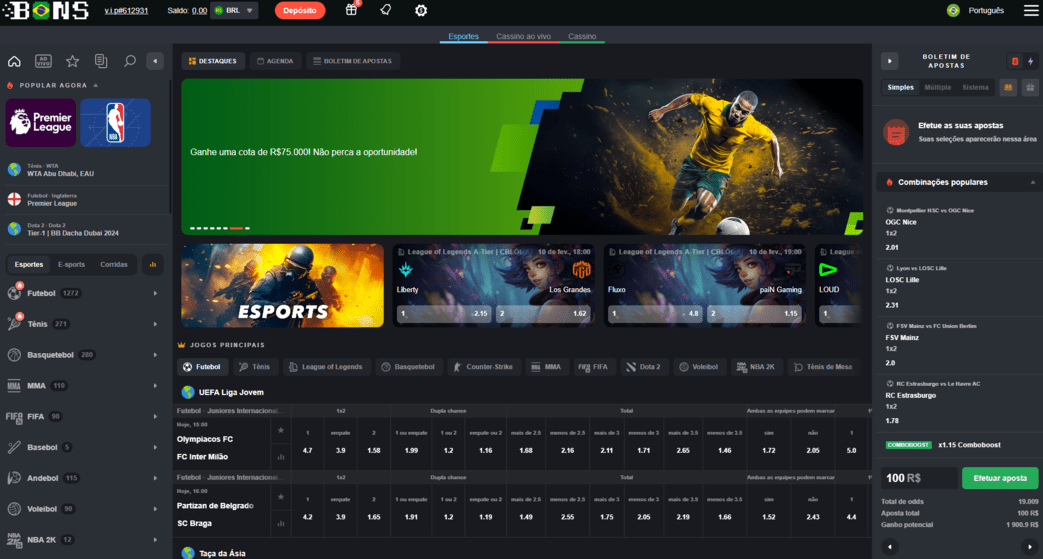Open the ESPORTS promo card
Screen dimensions: 1043x559
[x=283, y=285]
